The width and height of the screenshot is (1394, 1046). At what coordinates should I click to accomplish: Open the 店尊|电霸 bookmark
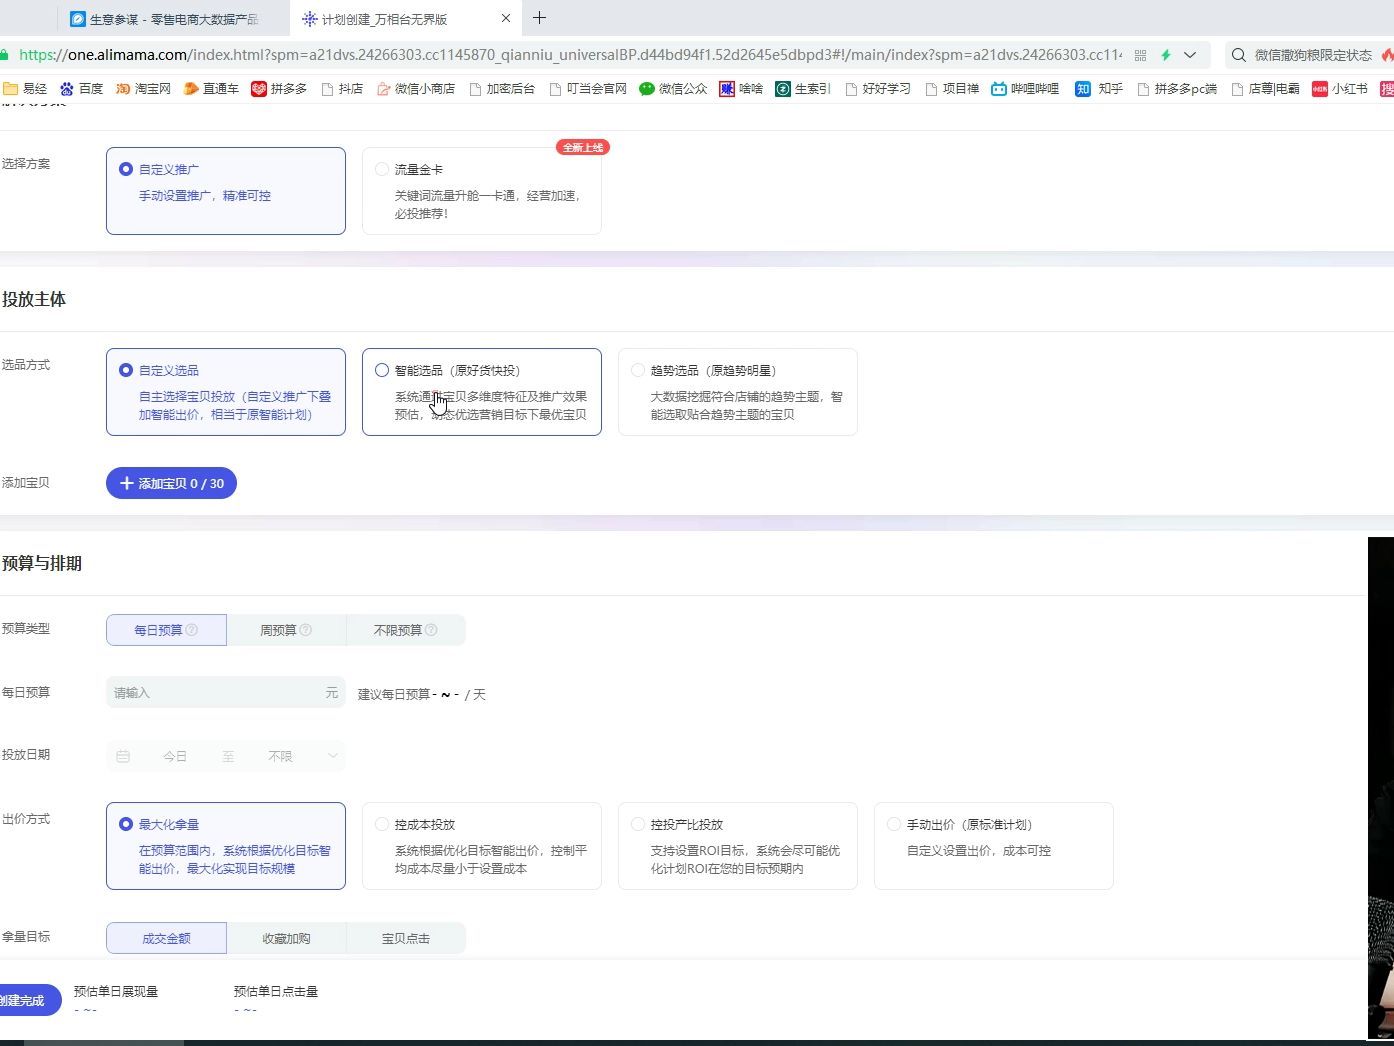click(1265, 89)
